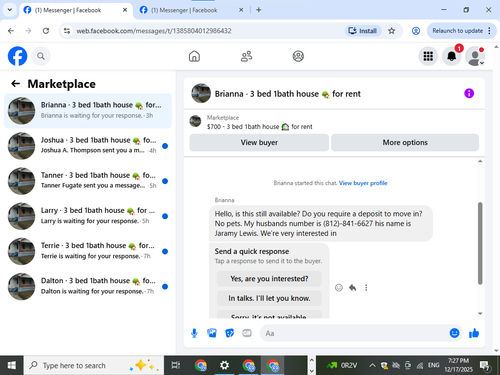Click the Chrome back navigation arrow
This screenshot has height=375, width=500.
(11, 31)
